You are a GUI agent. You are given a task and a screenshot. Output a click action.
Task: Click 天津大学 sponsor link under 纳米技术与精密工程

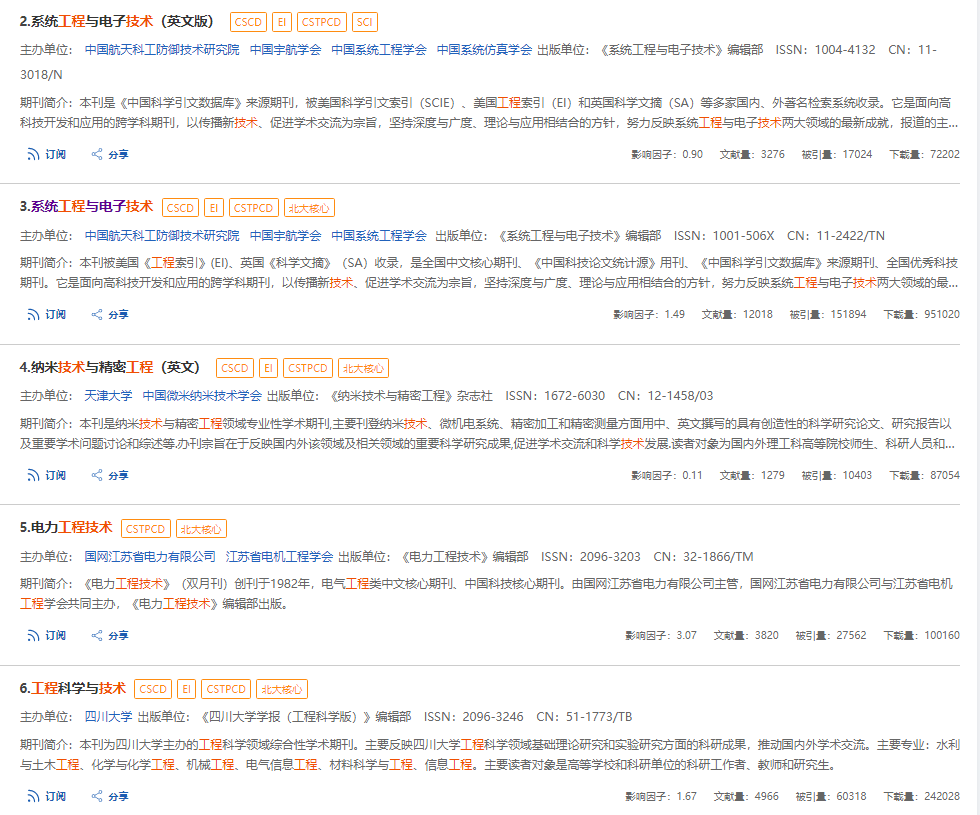(x=110, y=394)
